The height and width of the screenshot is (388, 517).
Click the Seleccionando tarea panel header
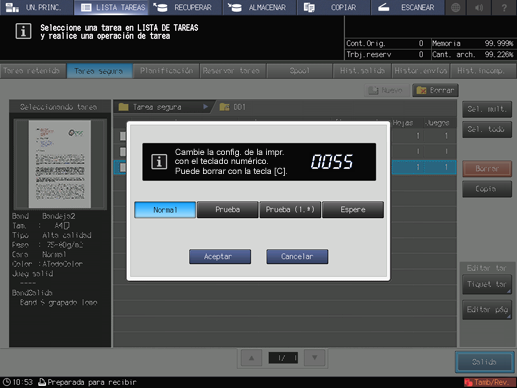pyautogui.click(x=59, y=107)
